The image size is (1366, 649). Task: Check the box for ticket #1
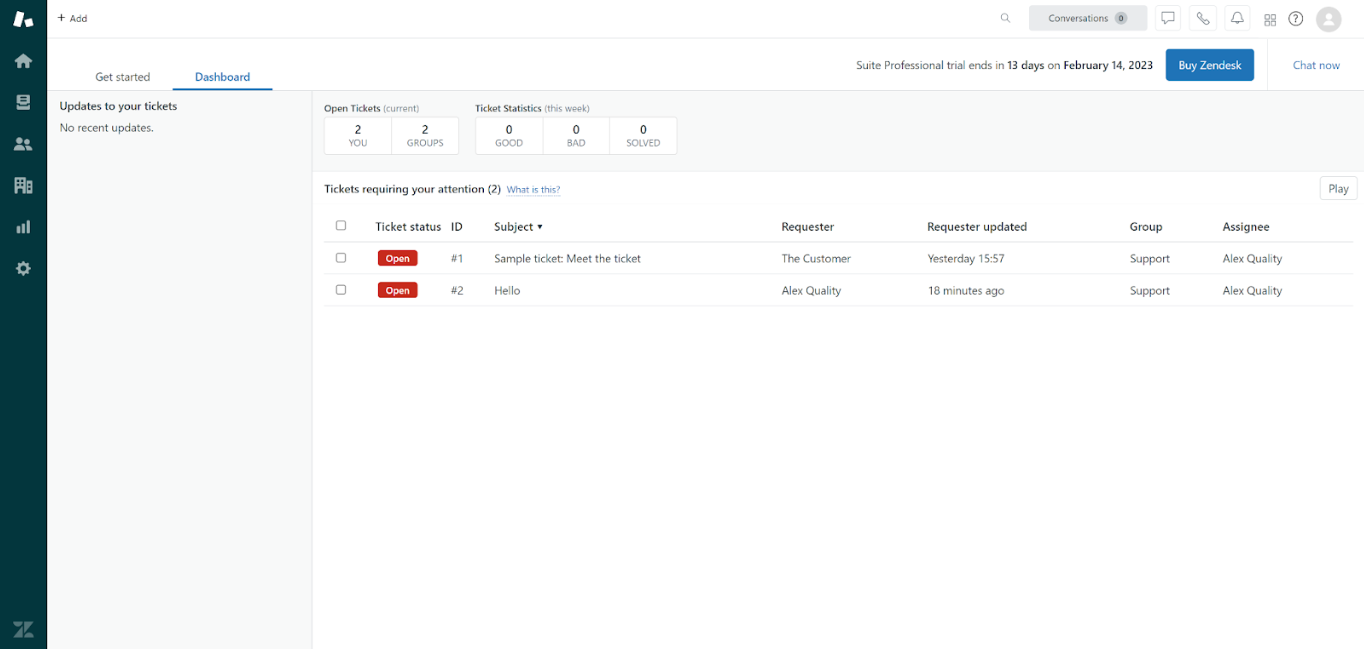click(x=341, y=258)
